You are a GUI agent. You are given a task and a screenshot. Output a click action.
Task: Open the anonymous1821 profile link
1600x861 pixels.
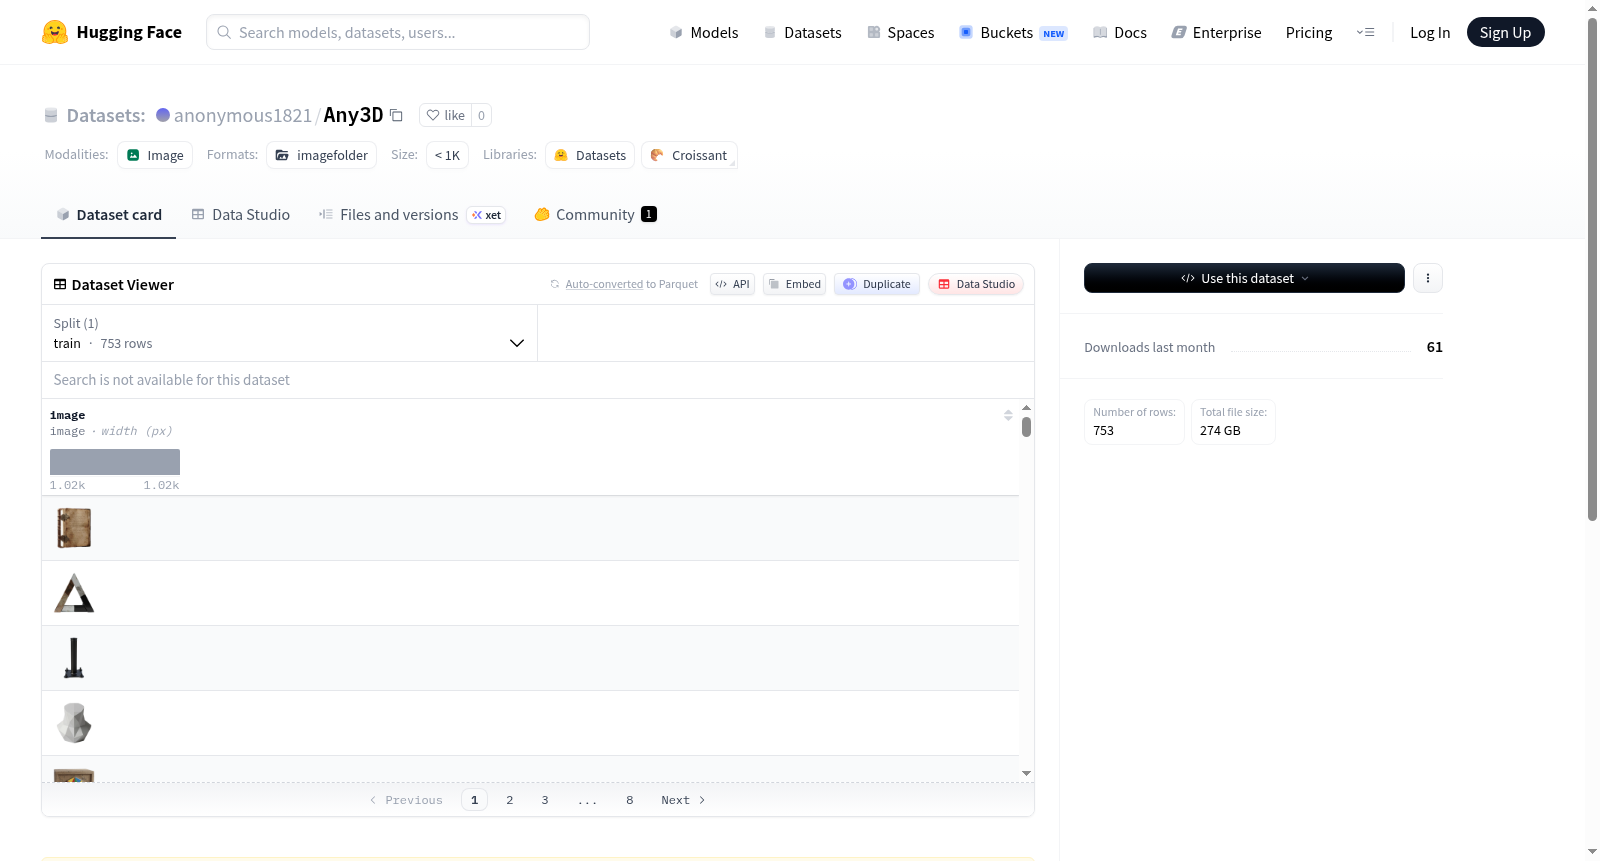coord(243,115)
